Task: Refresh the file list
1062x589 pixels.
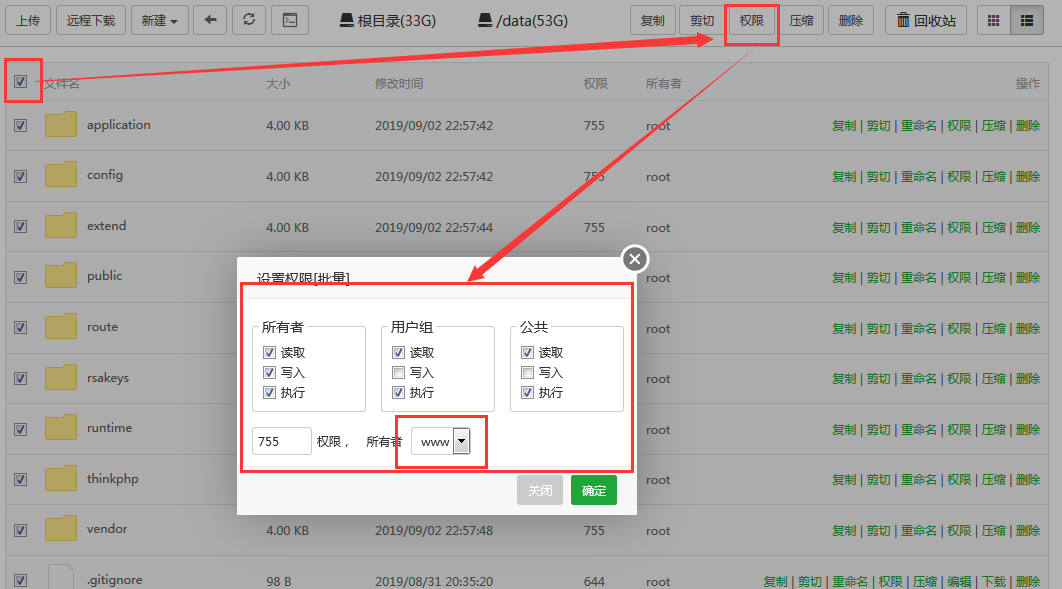Action: [249, 20]
